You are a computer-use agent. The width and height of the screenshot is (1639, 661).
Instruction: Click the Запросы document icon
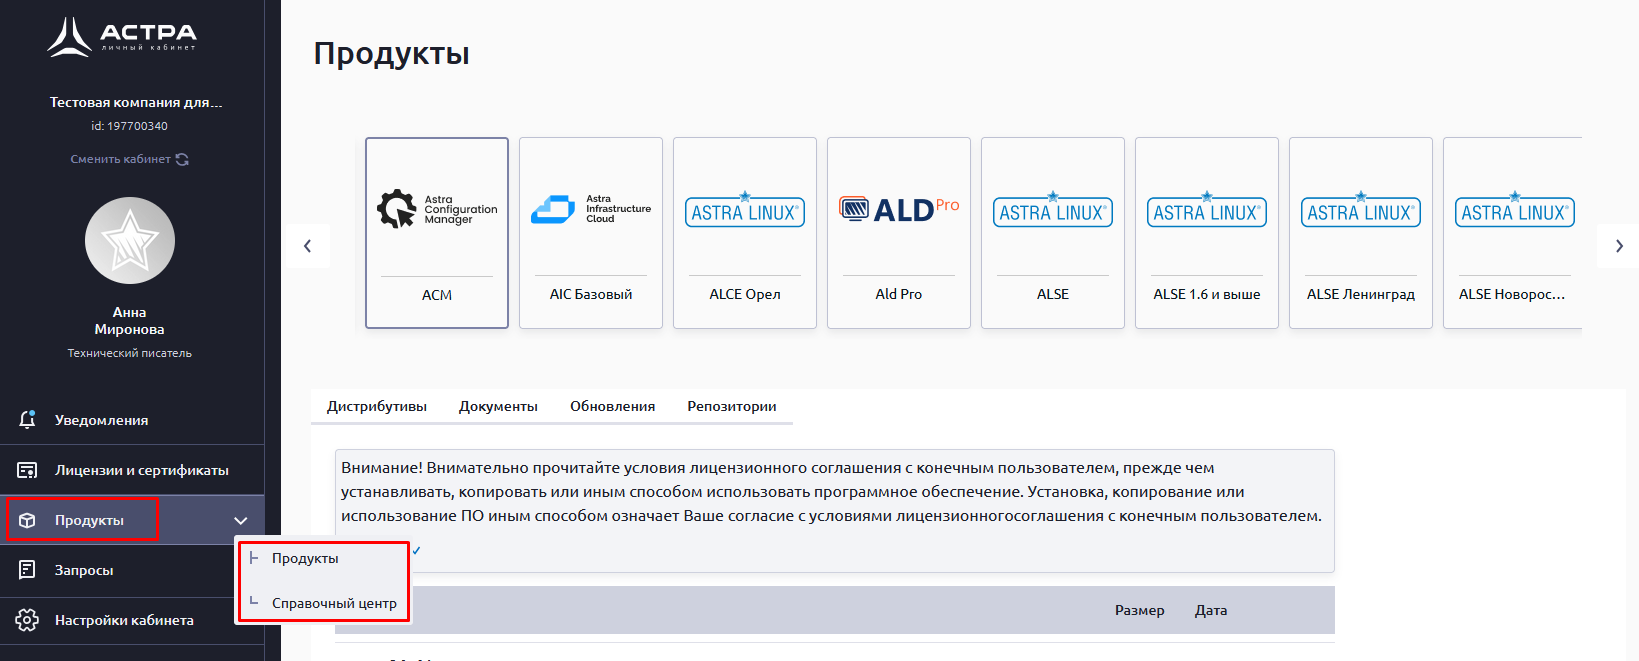[x=28, y=570]
